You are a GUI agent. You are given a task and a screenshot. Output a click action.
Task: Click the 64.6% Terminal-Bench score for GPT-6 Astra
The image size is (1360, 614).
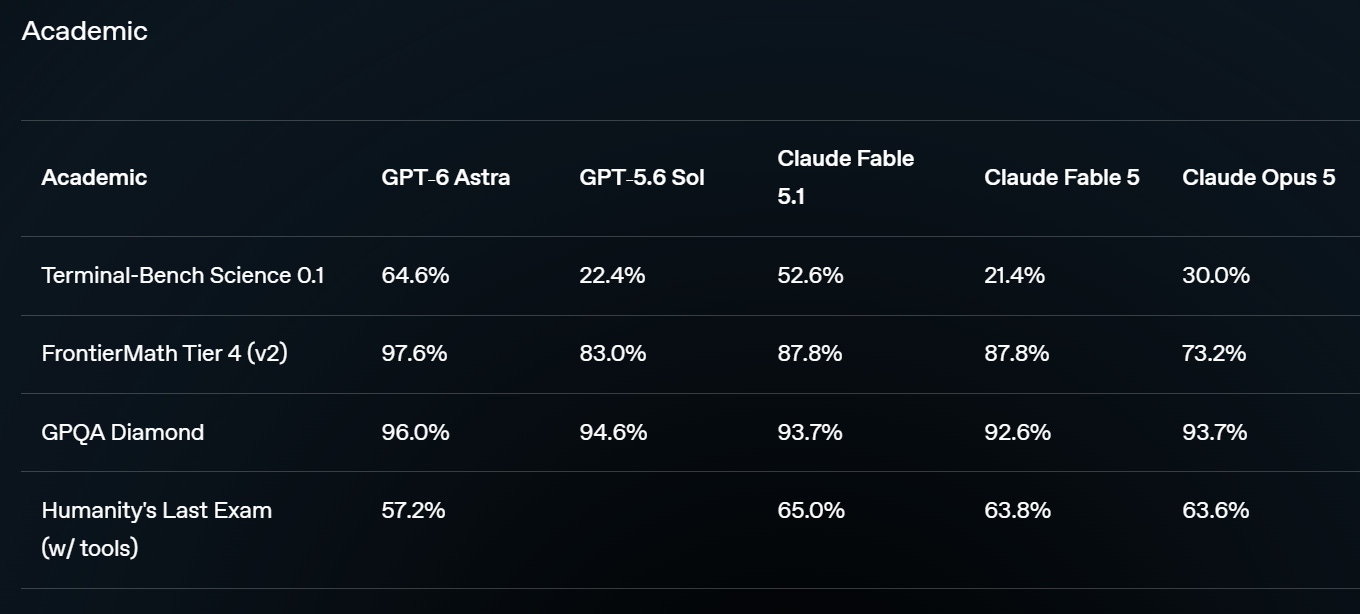[x=415, y=275]
